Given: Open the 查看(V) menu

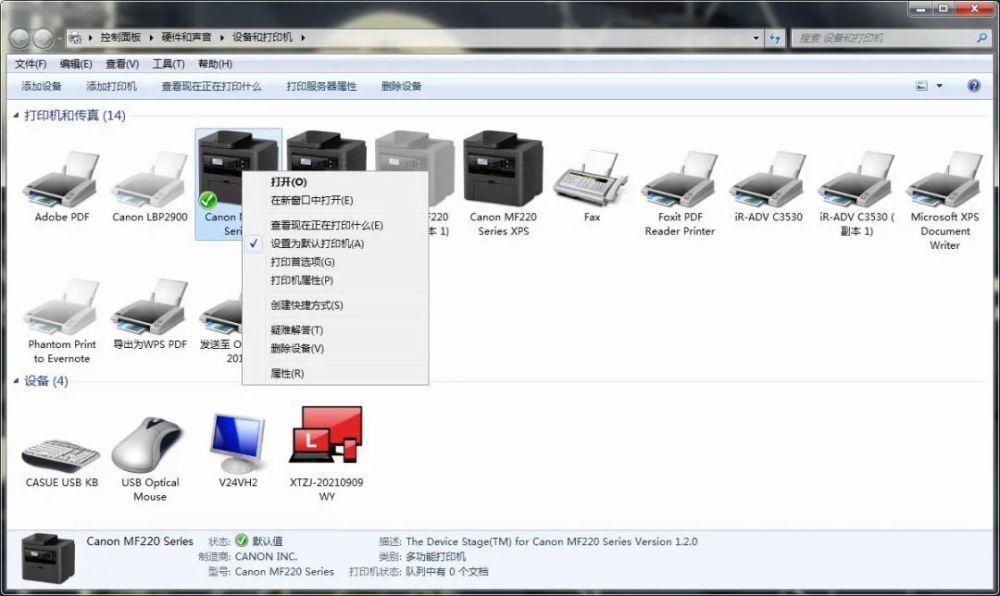Looking at the screenshot, I should pos(122,64).
